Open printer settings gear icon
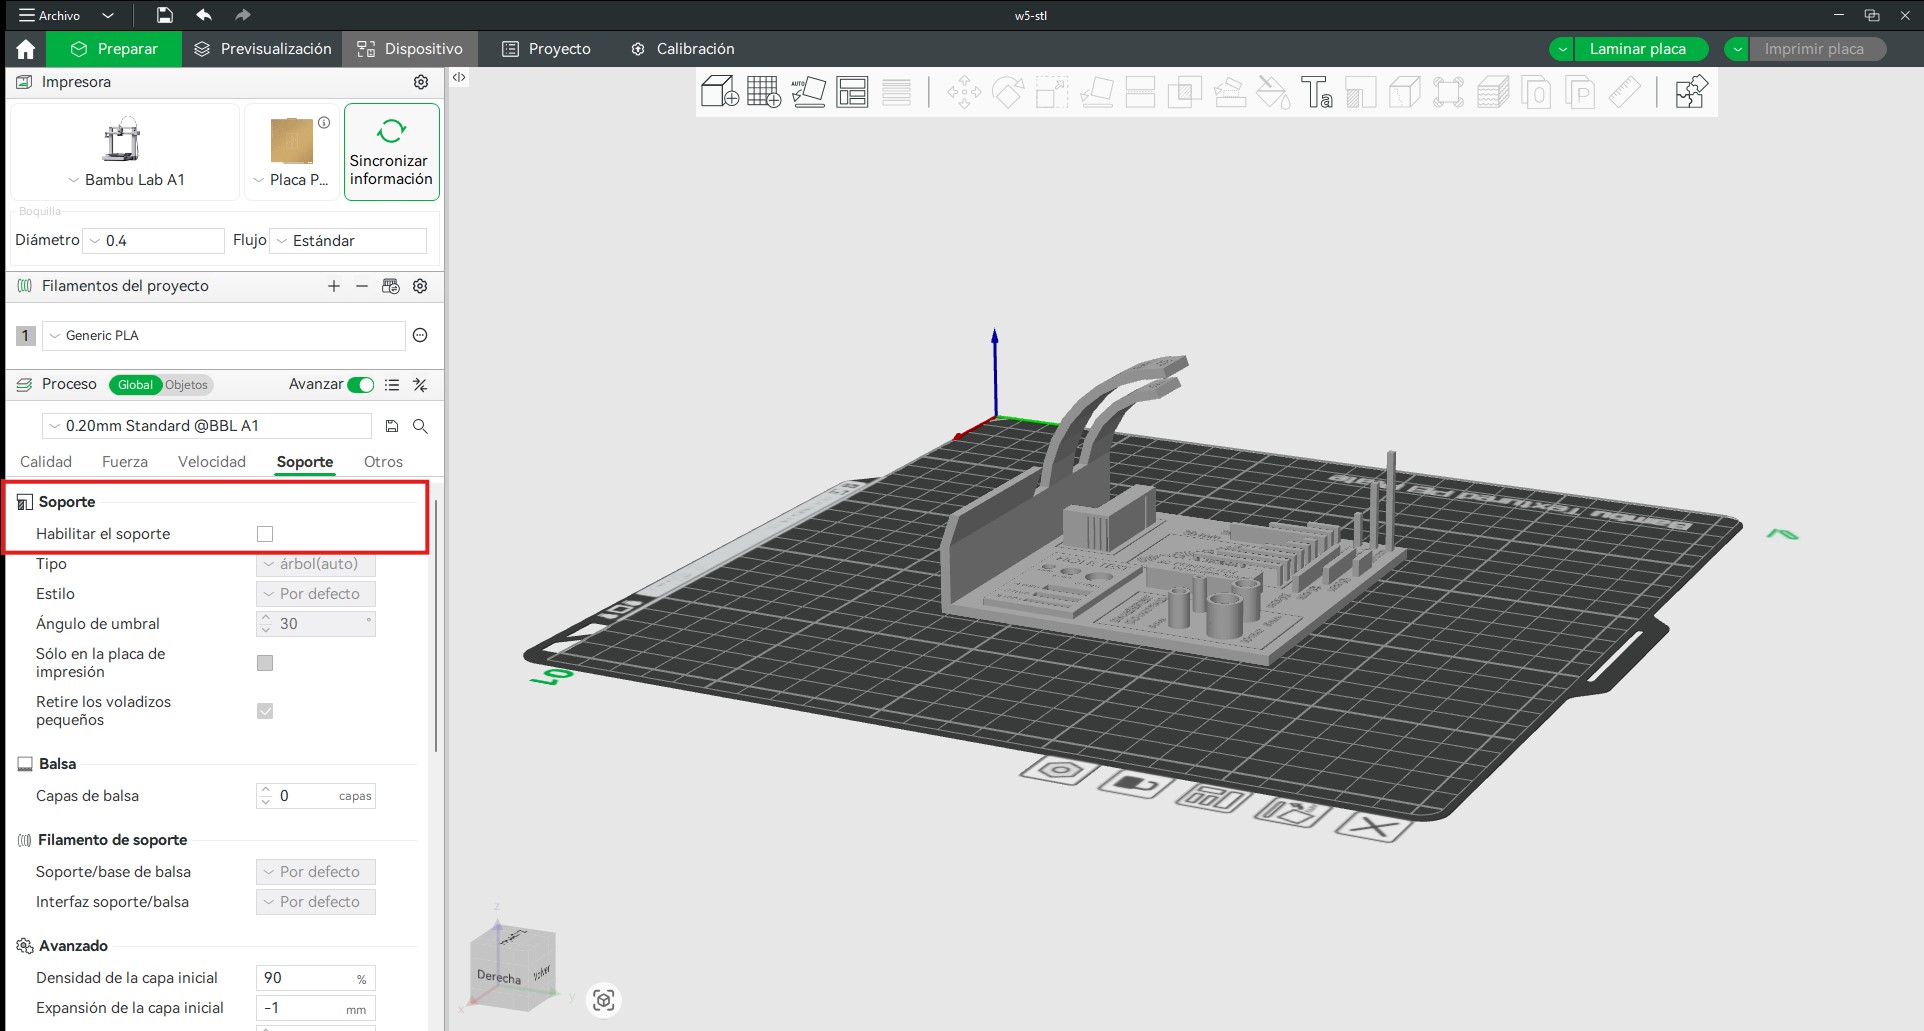The height and width of the screenshot is (1031, 1924). [x=421, y=82]
